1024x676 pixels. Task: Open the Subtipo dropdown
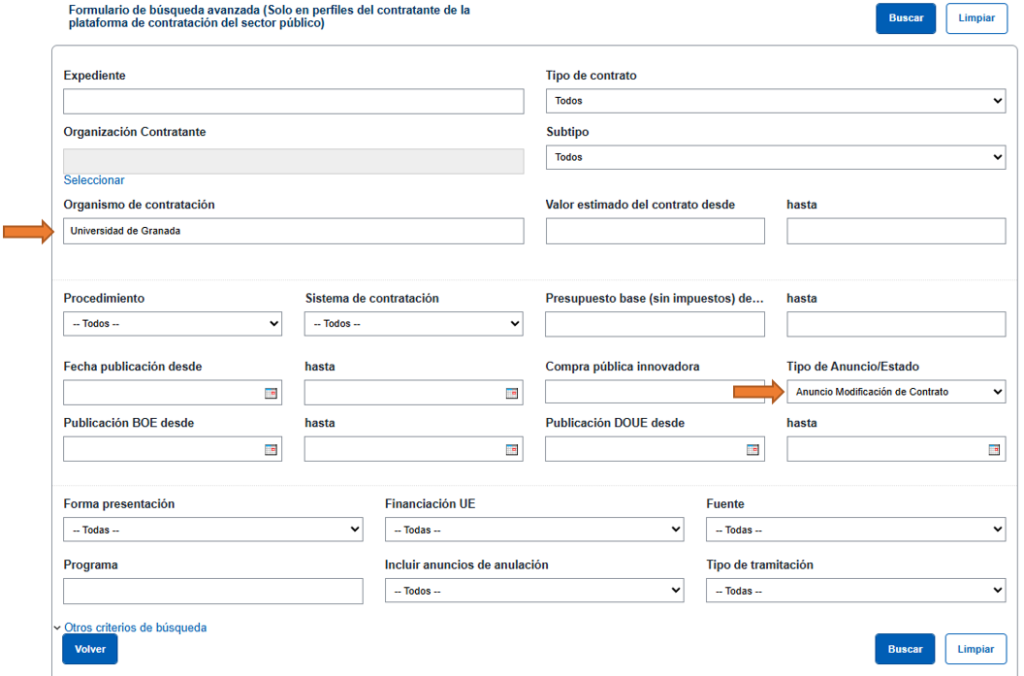(x=775, y=157)
